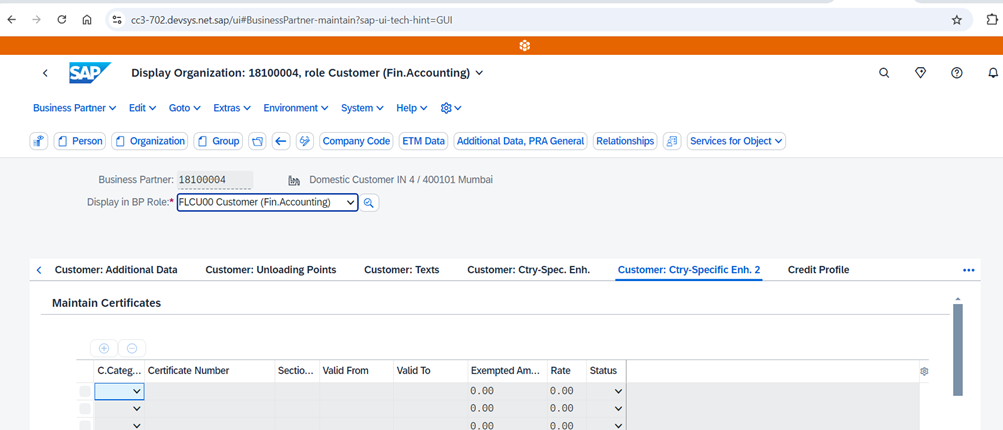This screenshot has width=1003, height=430.
Task: Click the plus add-row icon
Action: tap(104, 349)
